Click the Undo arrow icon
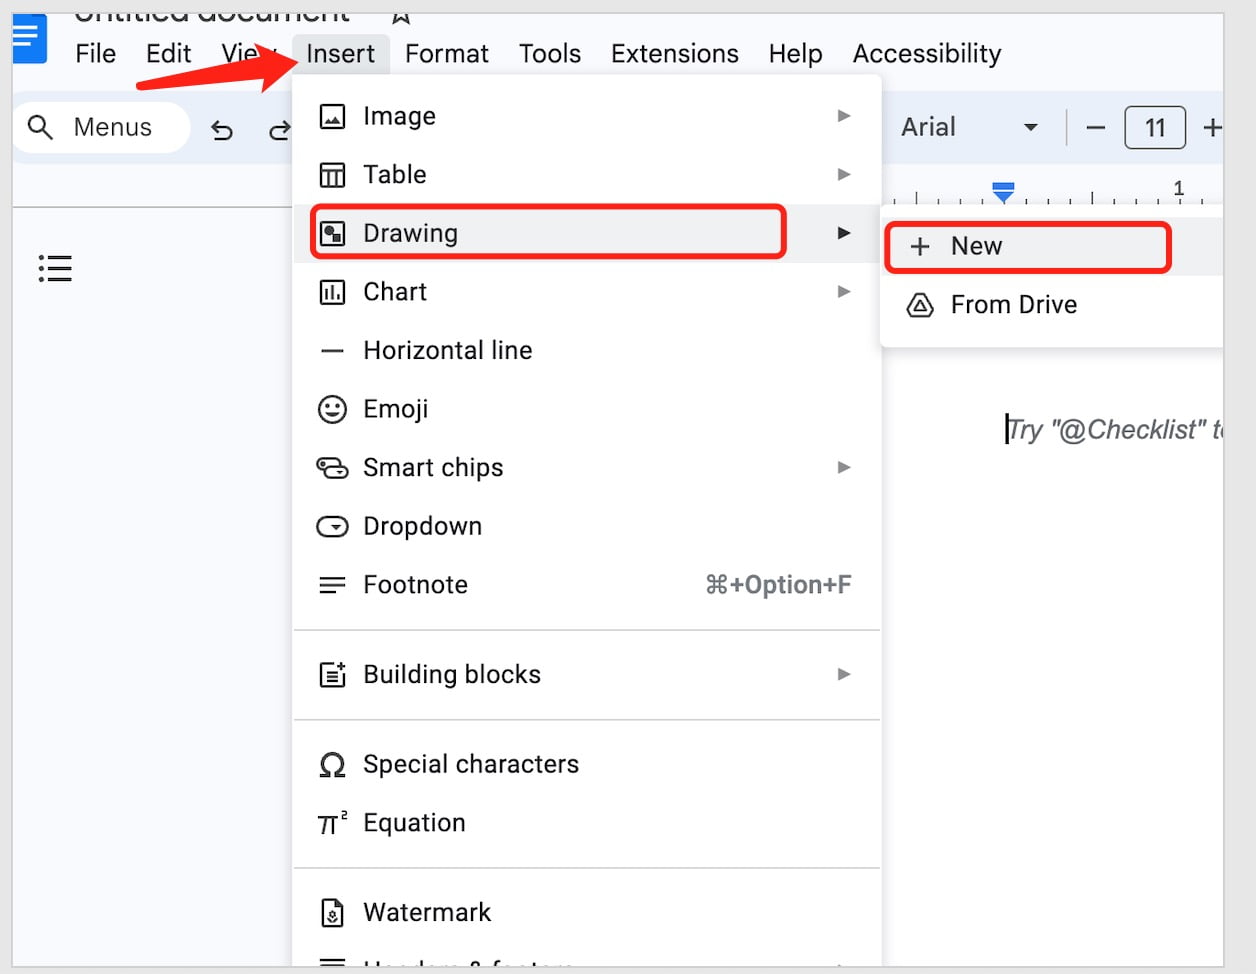Screen dimensions: 1256x974 [222, 129]
